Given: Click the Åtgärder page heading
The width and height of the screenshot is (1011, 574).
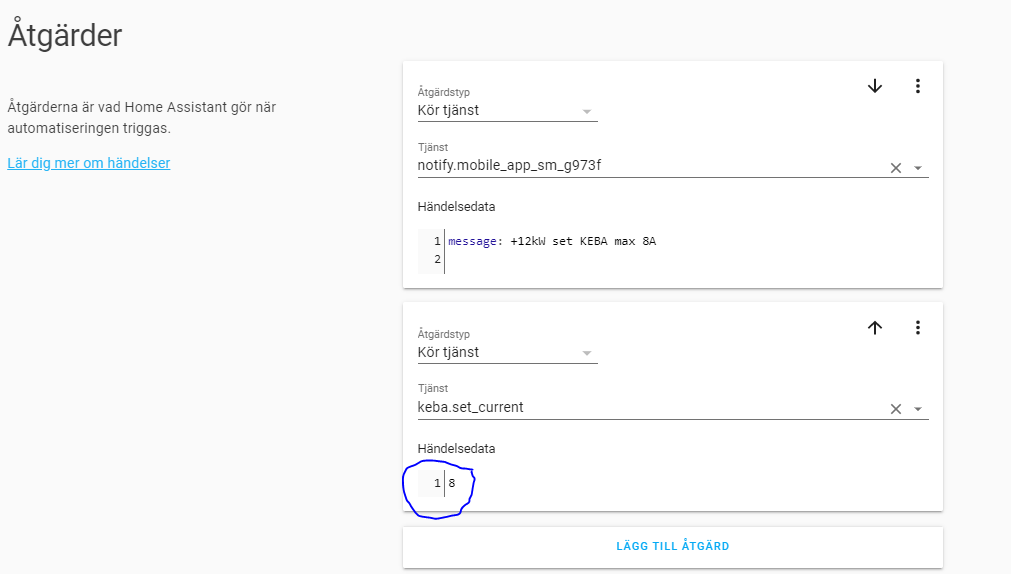Looking at the screenshot, I should (x=65, y=36).
